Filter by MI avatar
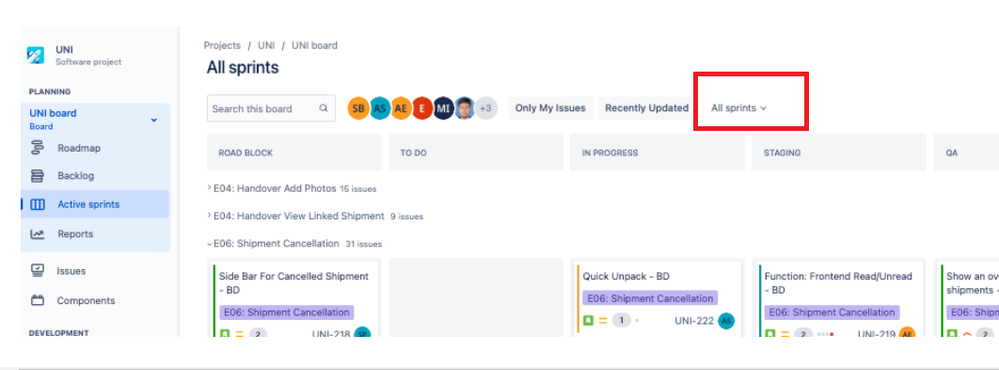999x370 pixels. click(443, 108)
